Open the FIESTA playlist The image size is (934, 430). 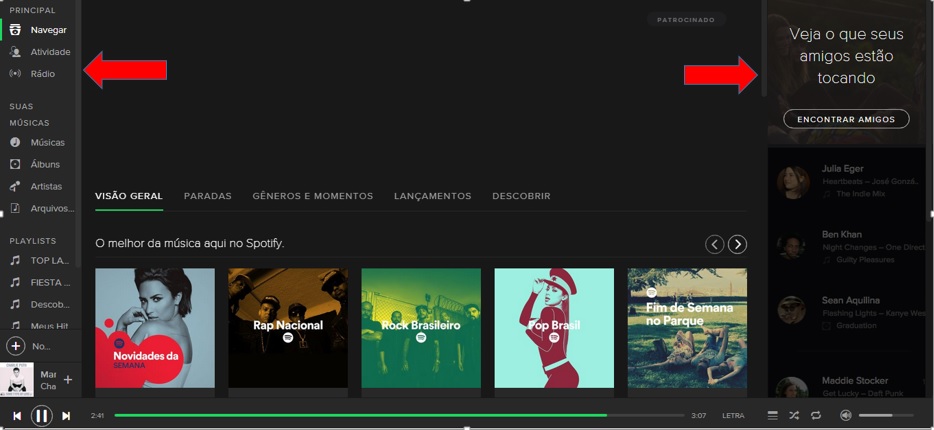tap(40, 282)
